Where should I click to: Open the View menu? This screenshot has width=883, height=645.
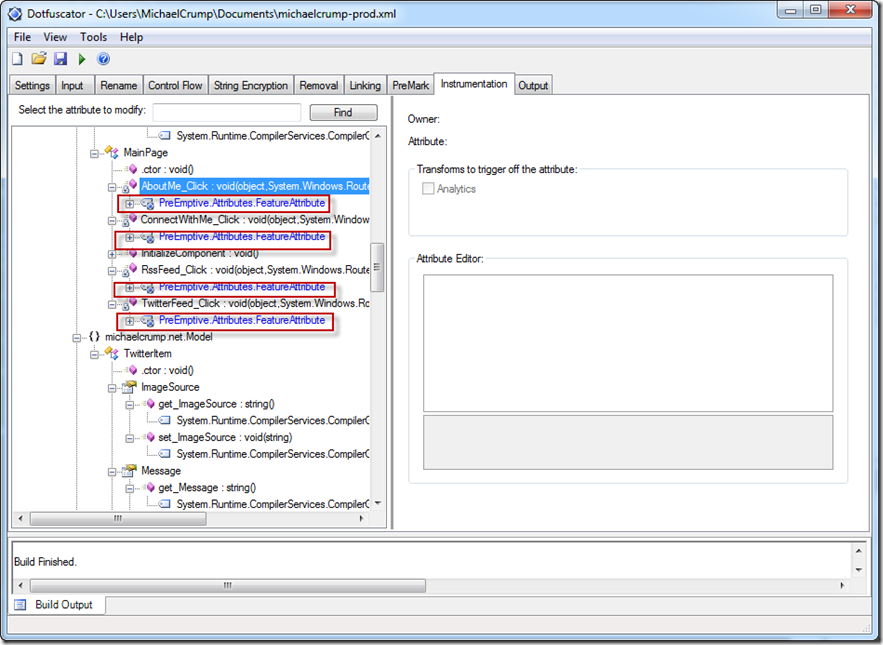click(x=55, y=37)
